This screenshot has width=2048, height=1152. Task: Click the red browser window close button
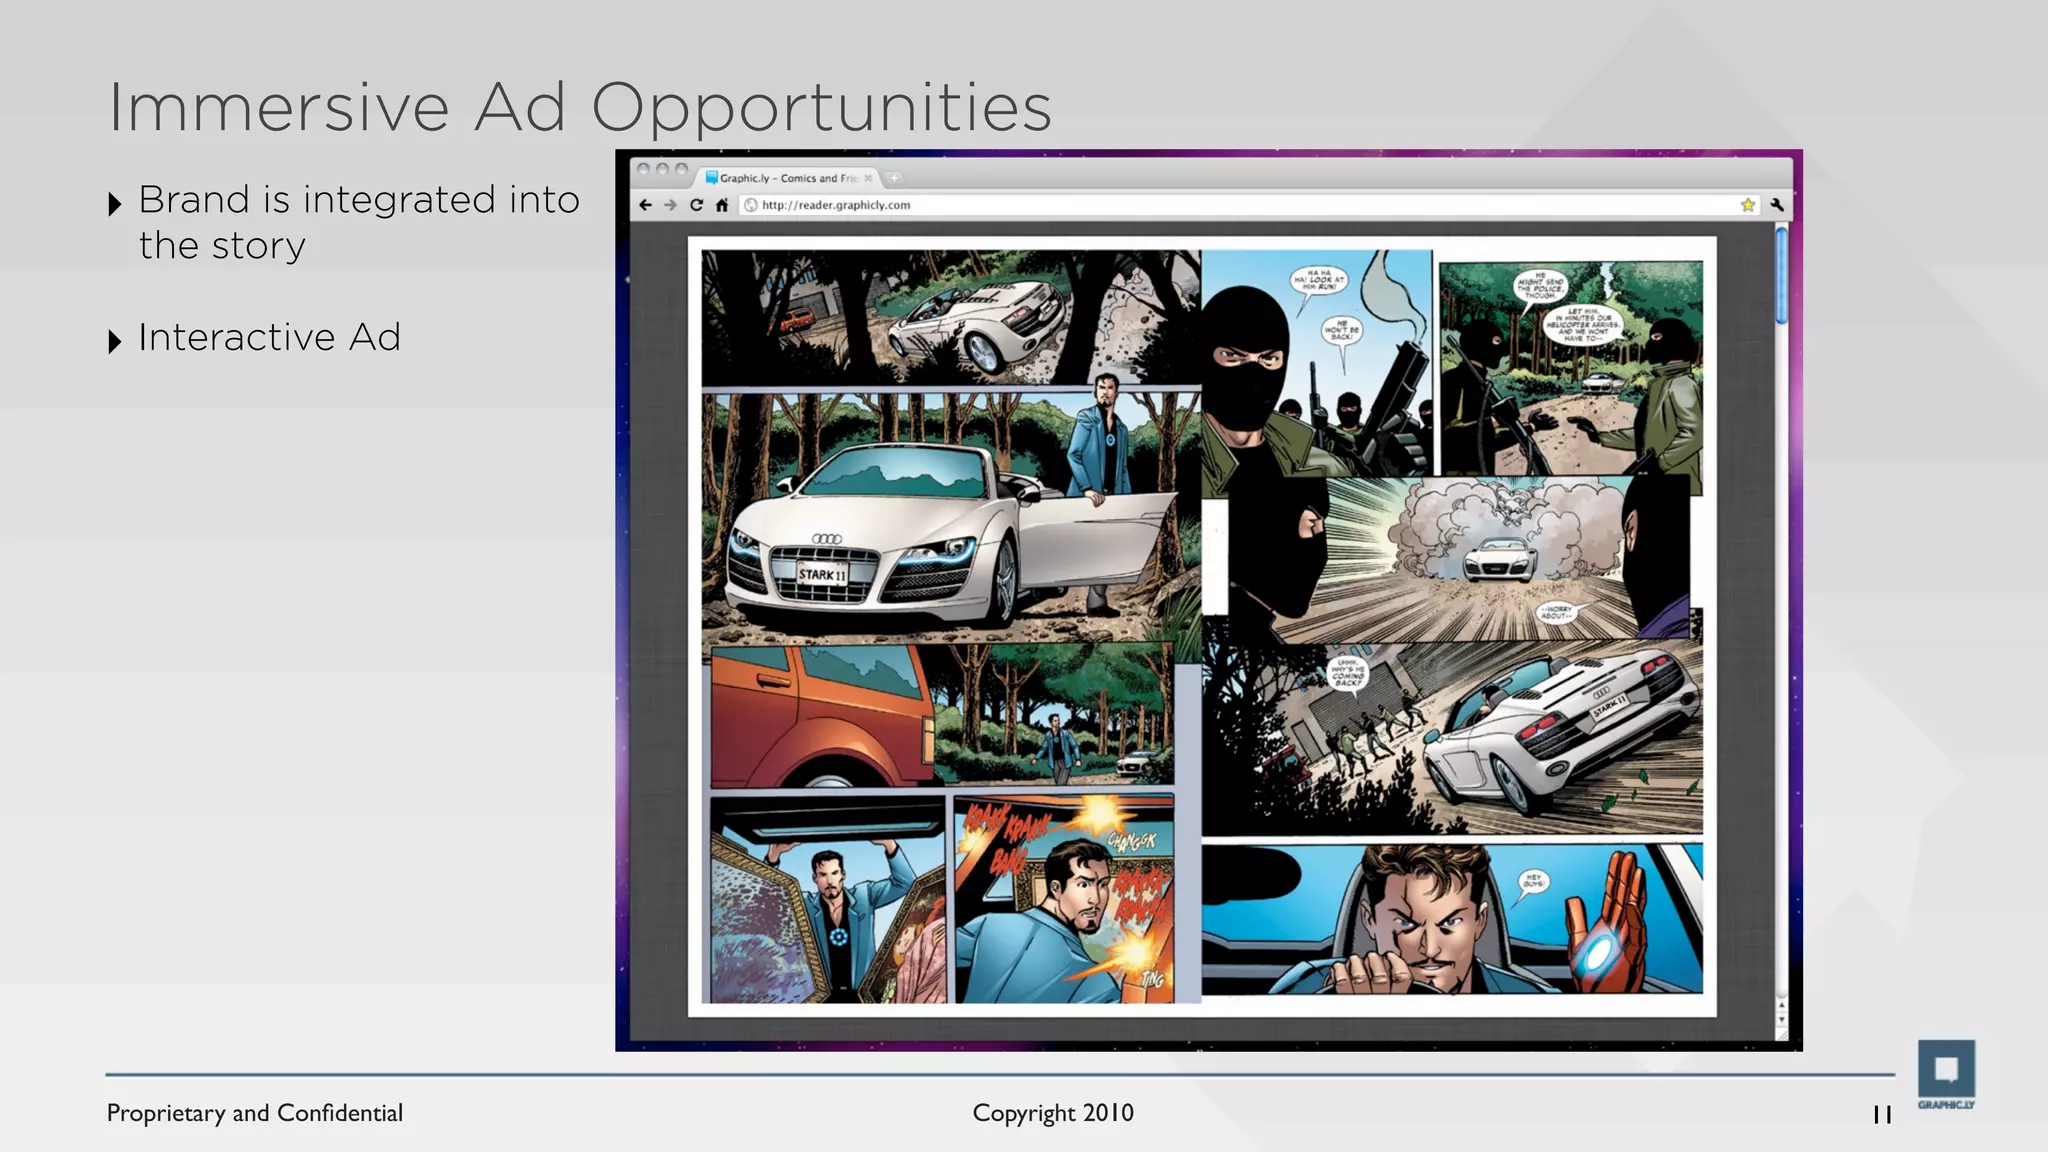[644, 169]
